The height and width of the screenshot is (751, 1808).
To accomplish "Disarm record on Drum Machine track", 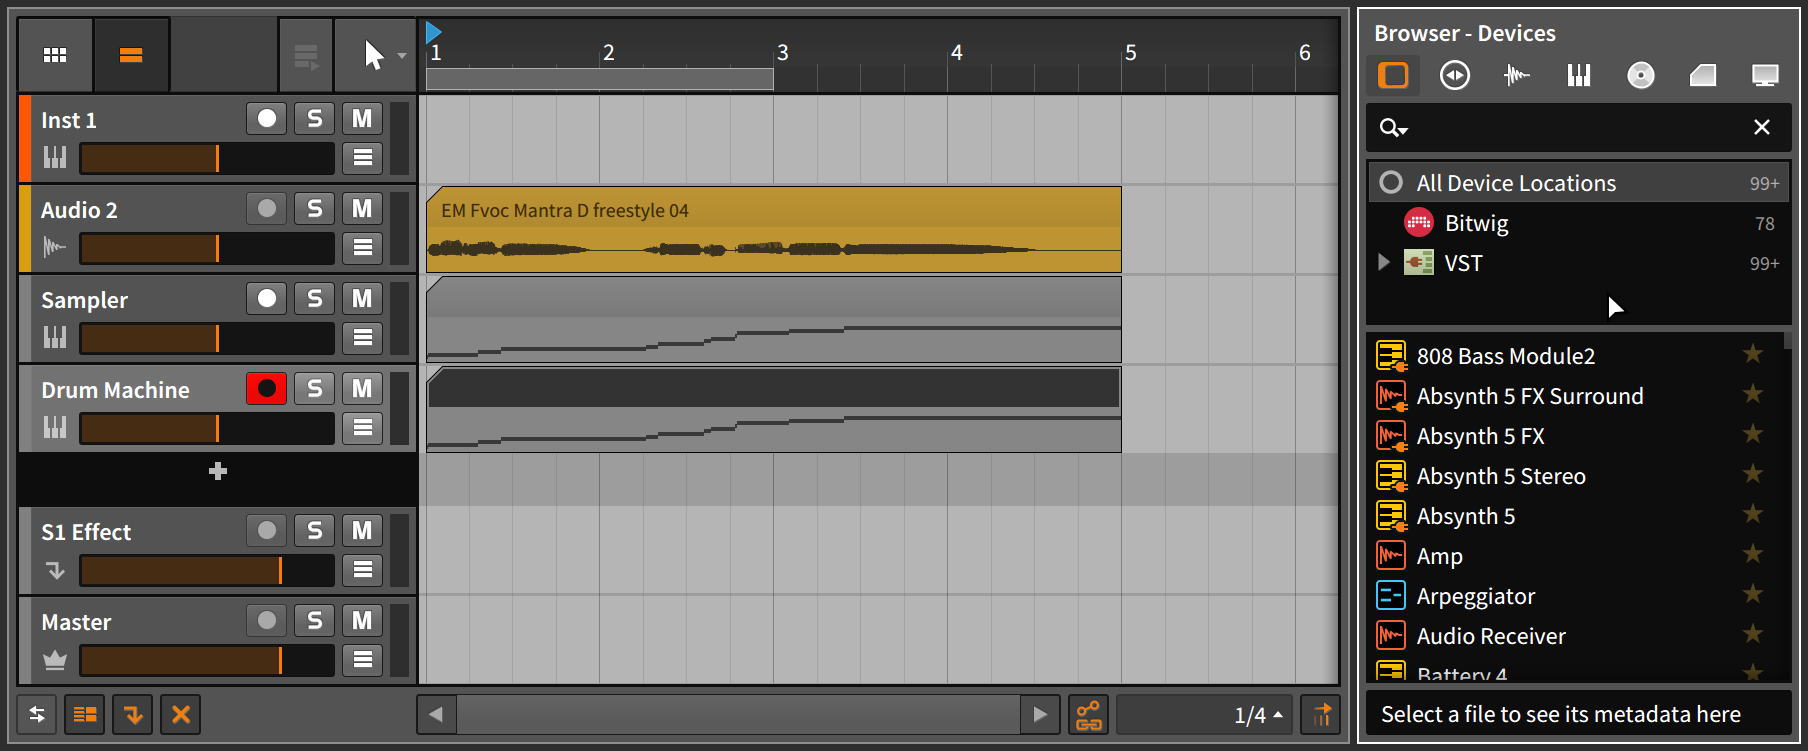I will tap(267, 389).
